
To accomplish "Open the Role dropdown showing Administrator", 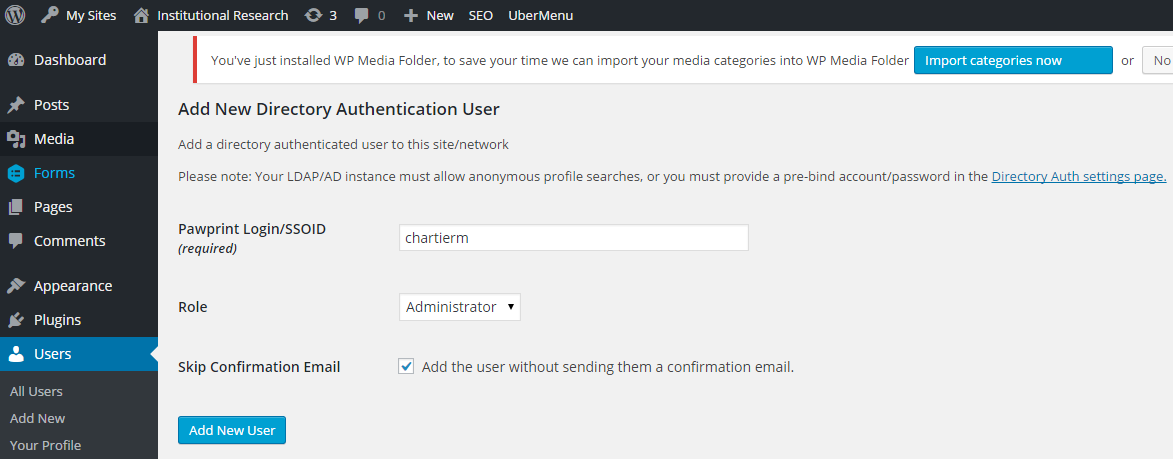I will point(459,307).
